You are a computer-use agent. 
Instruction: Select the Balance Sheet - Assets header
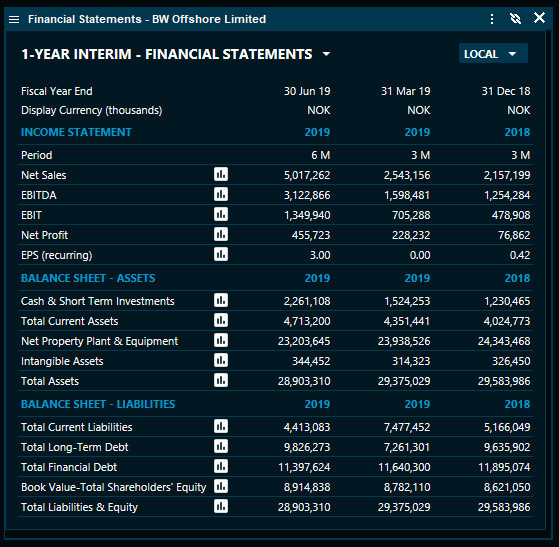[88, 278]
